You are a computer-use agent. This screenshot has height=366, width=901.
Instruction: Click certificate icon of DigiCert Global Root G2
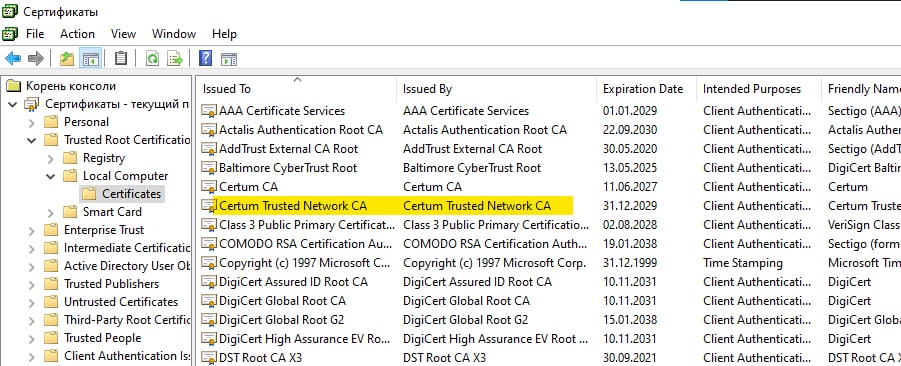[x=209, y=319]
